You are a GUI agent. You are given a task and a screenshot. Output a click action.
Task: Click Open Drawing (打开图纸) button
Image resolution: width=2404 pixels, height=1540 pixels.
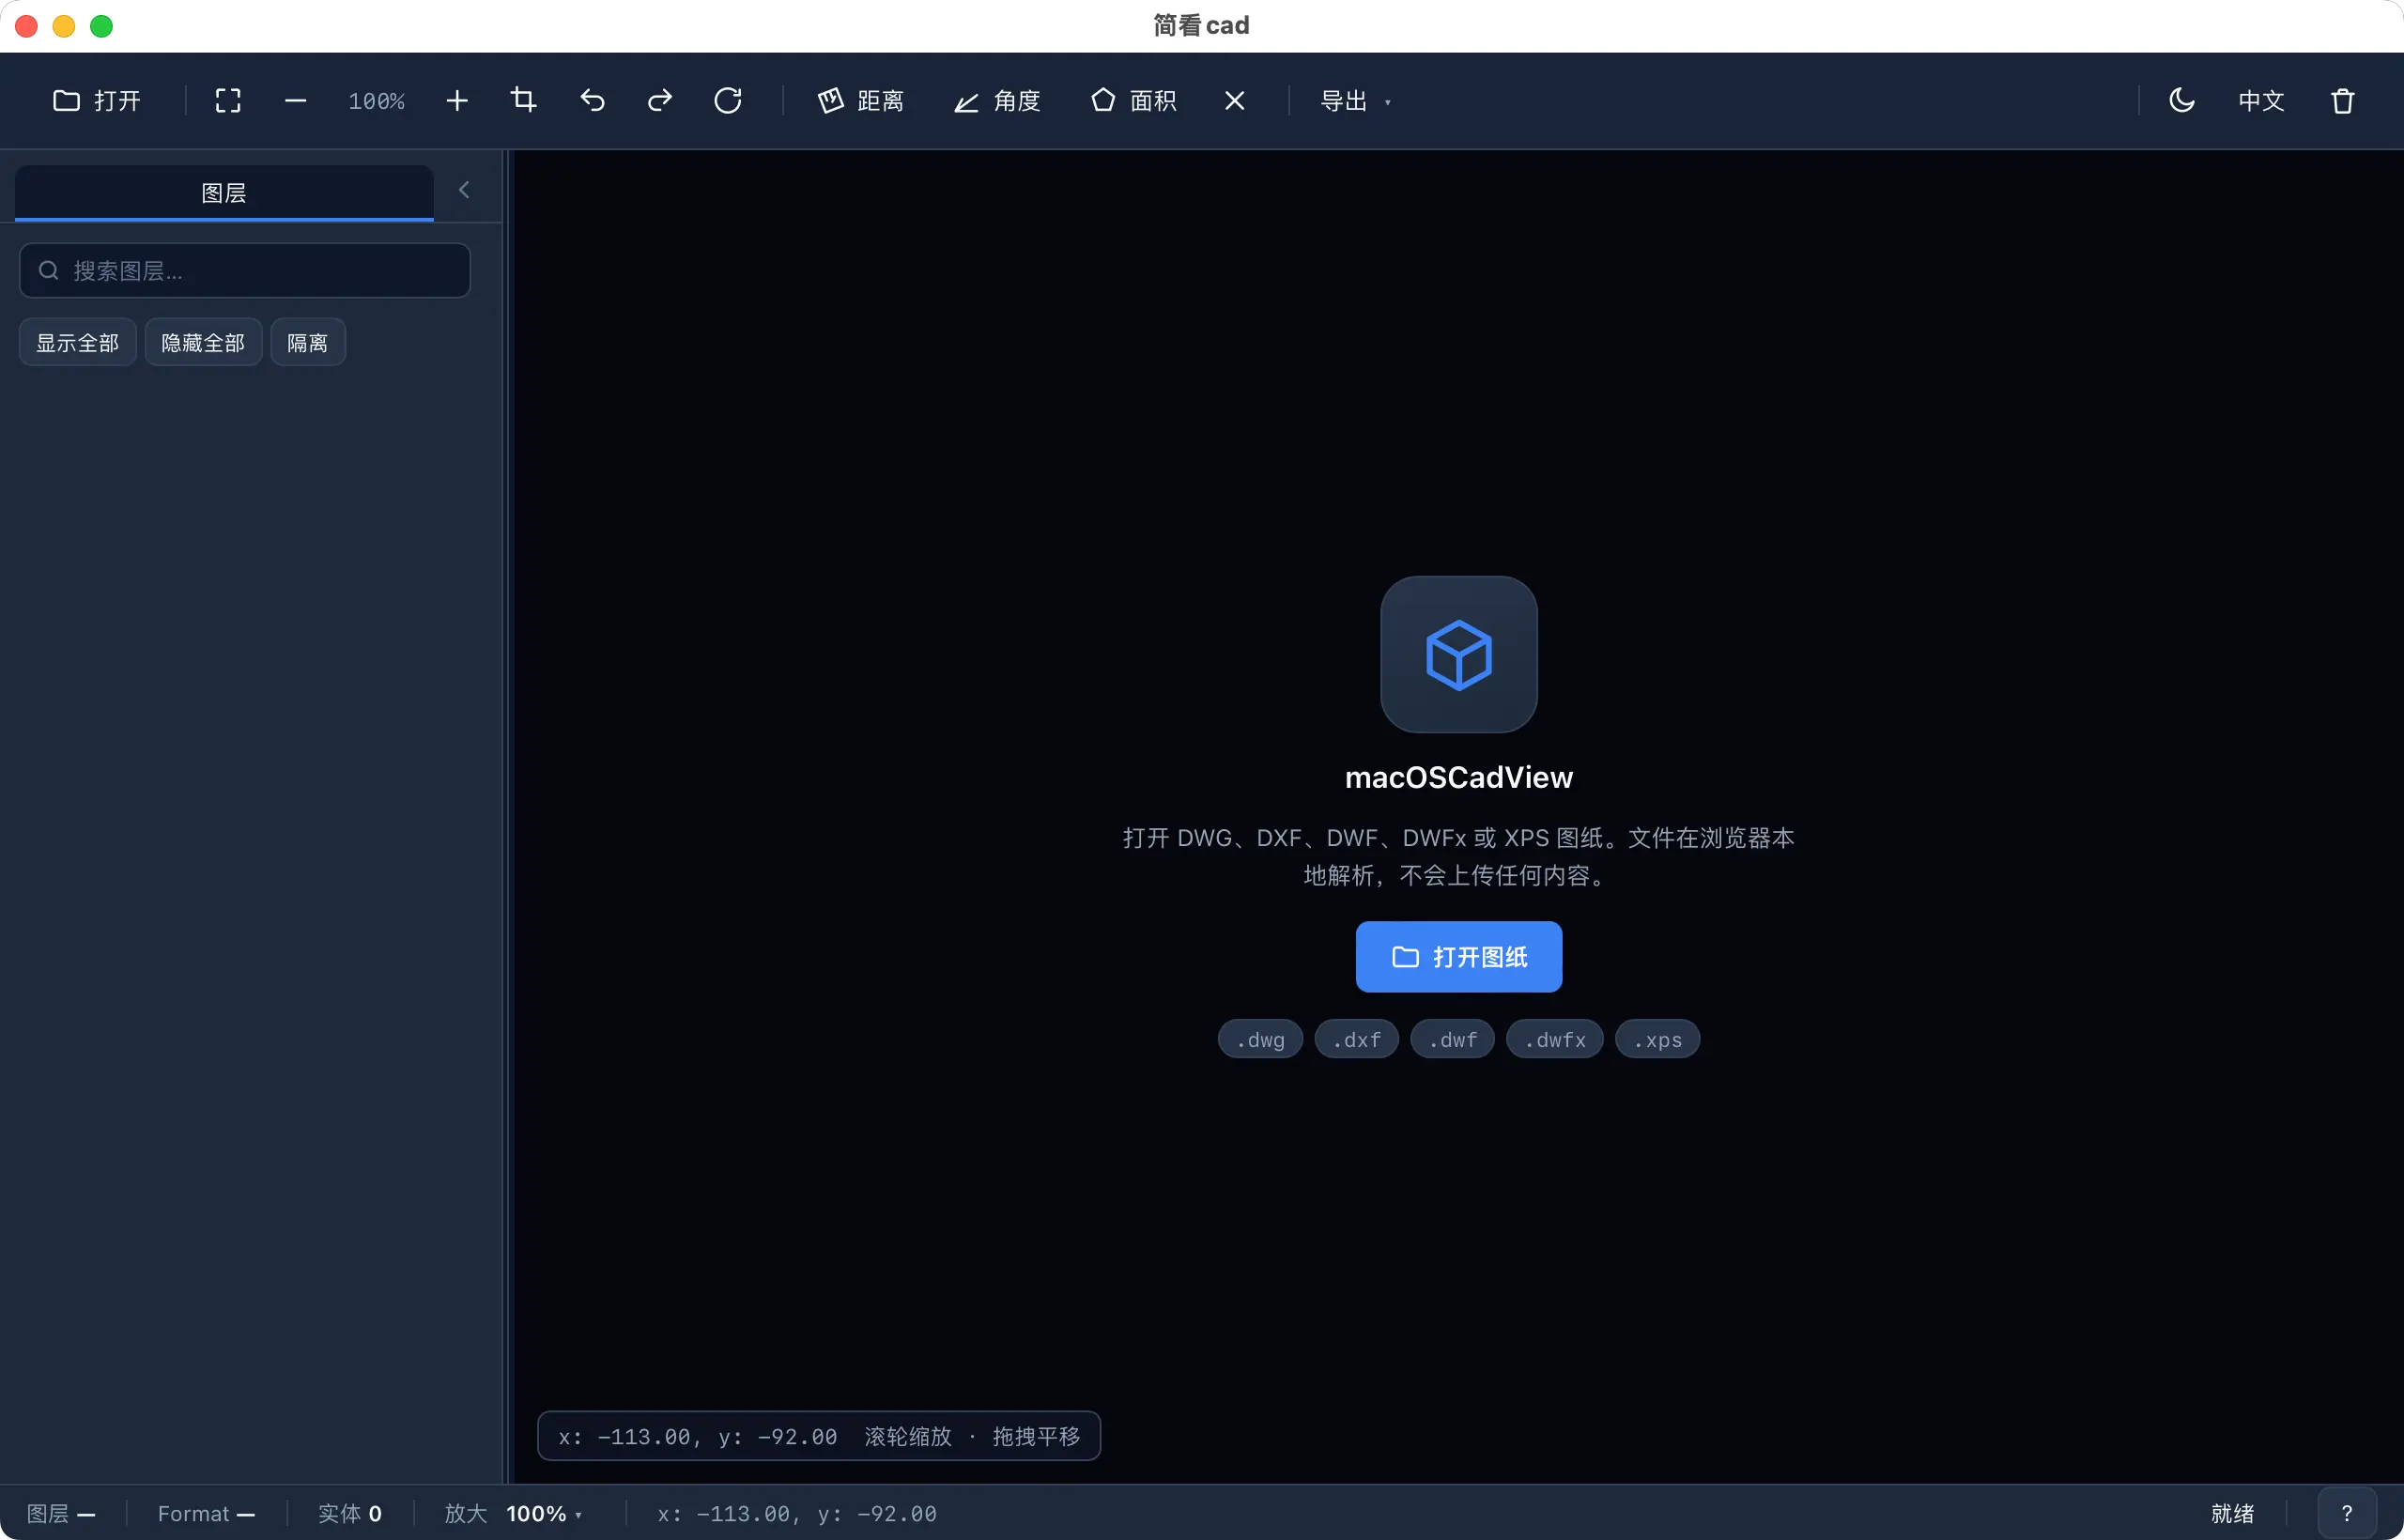[1459, 957]
